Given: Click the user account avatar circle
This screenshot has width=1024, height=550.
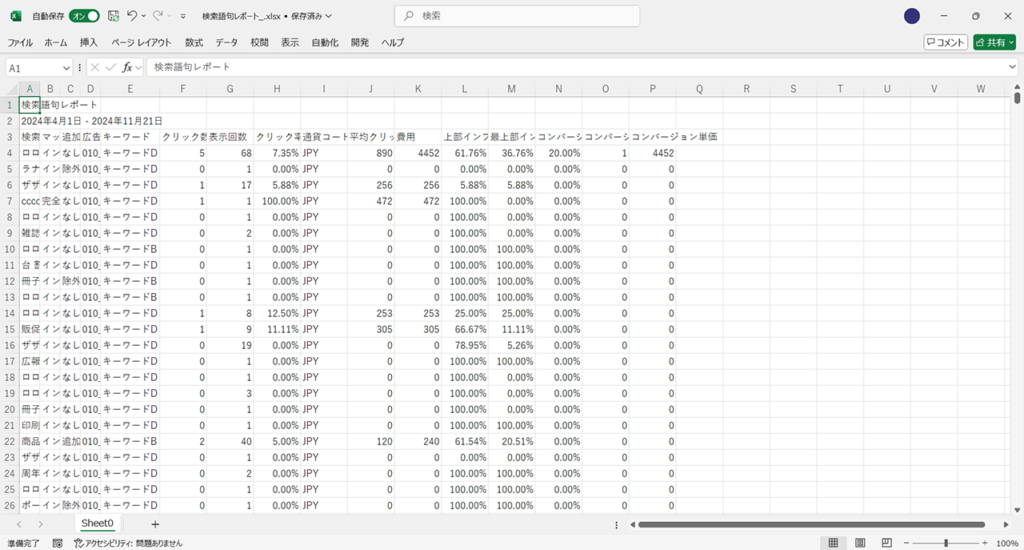Looking at the screenshot, I should tap(911, 16).
